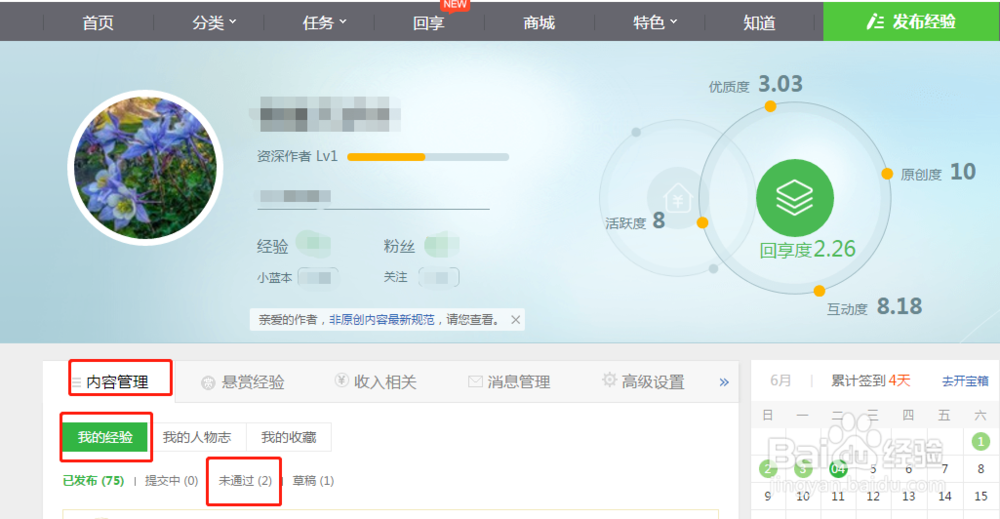Show 提交中 (0) experiences
The image size is (1000, 519).
click(171, 481)
